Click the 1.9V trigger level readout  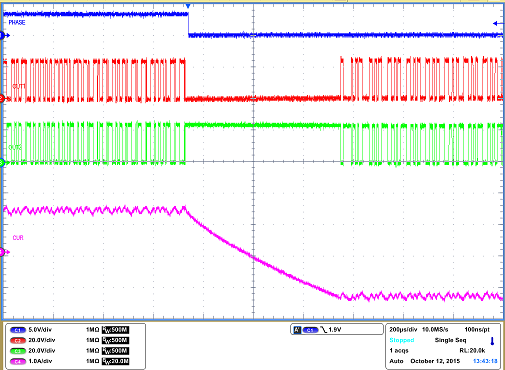tap(335, 330)
